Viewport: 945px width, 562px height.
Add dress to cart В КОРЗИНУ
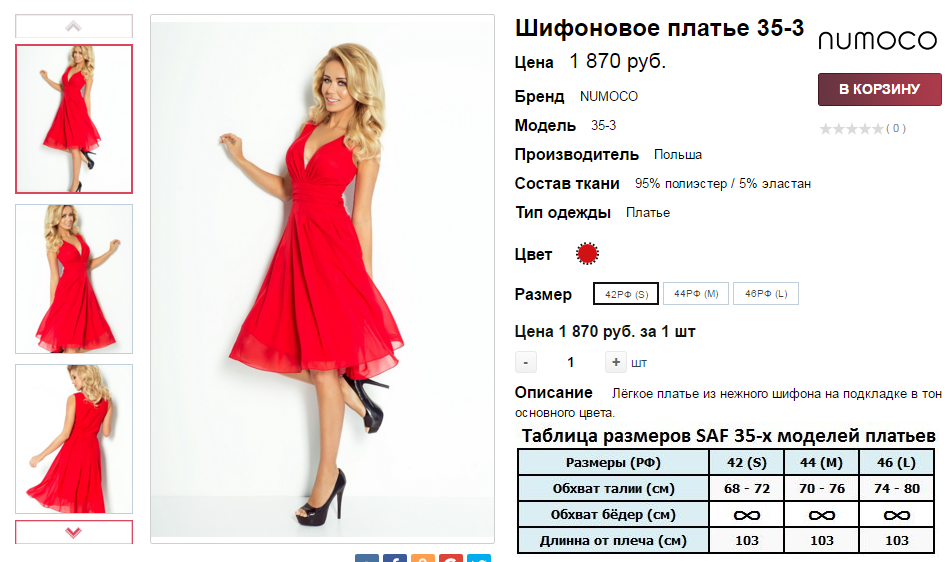pos(879,89)
